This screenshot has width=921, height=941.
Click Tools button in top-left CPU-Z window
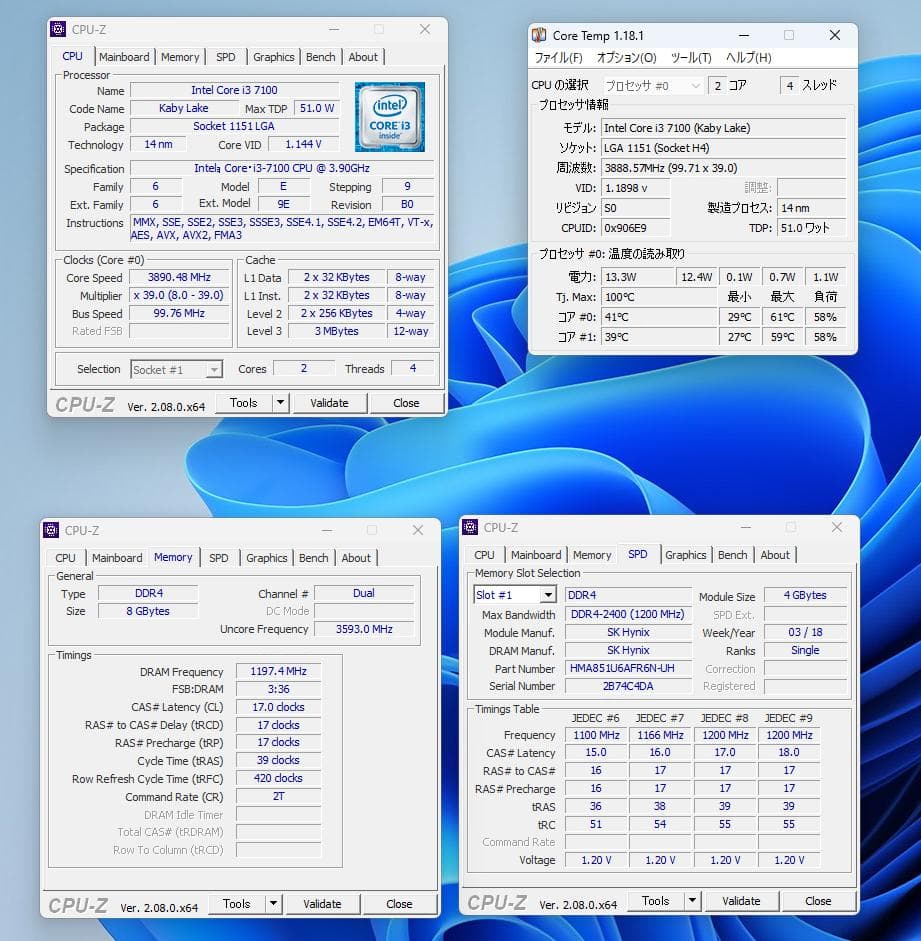tap(243, 403)
